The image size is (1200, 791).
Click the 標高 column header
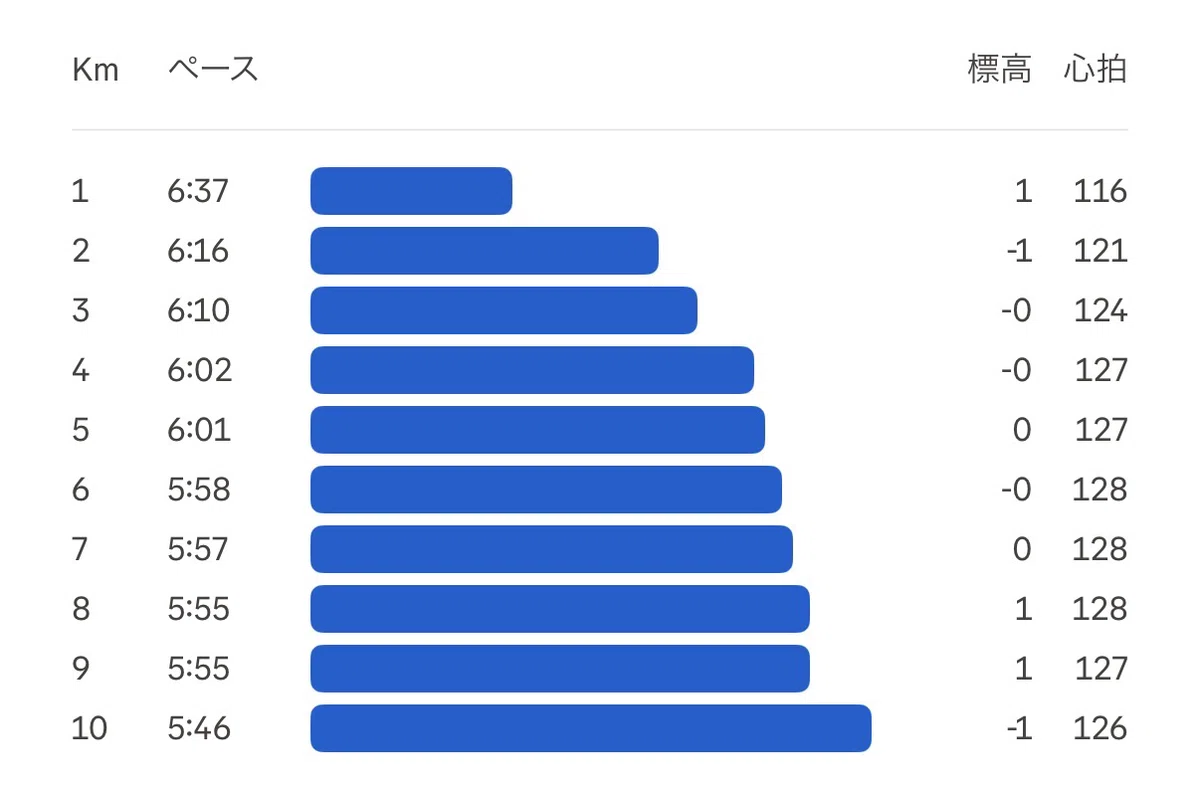999,70
